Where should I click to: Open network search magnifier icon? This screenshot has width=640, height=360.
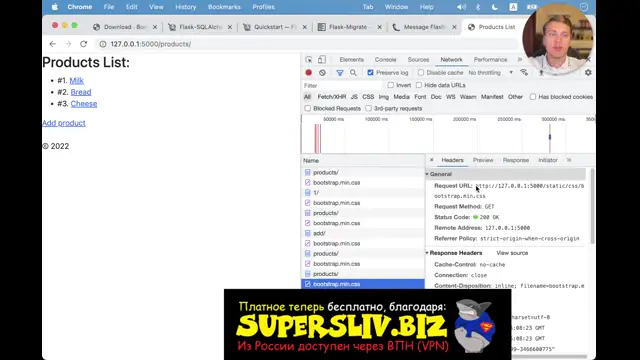[x=353, y=73]
